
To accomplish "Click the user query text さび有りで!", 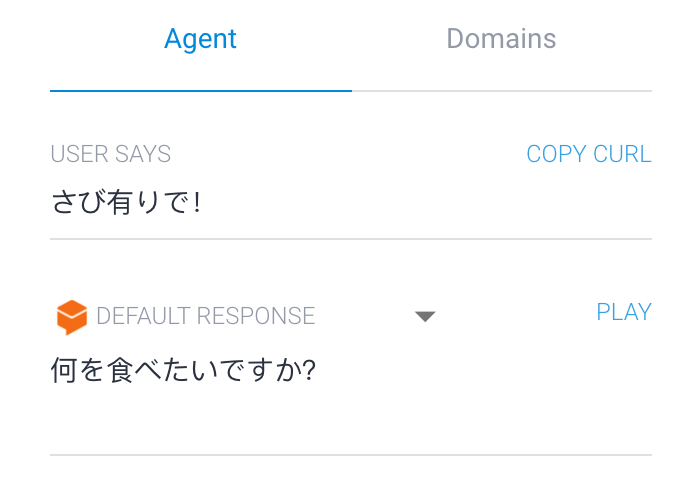I will pos(126,202).
